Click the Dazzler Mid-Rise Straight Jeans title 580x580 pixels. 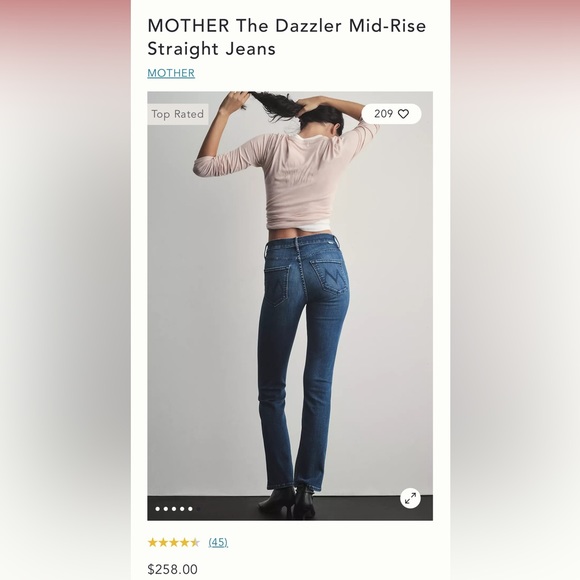tap(287, 37)
